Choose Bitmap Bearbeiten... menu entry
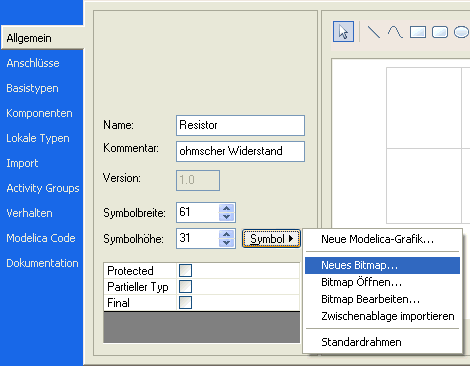This screenshot has height=366, width=470. 382,299
